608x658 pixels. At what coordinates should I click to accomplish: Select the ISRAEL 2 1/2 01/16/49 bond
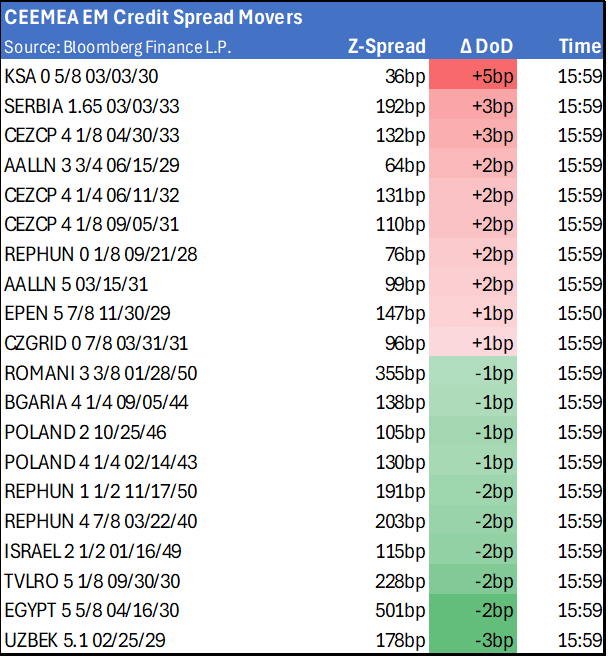(x=96, y=551)
